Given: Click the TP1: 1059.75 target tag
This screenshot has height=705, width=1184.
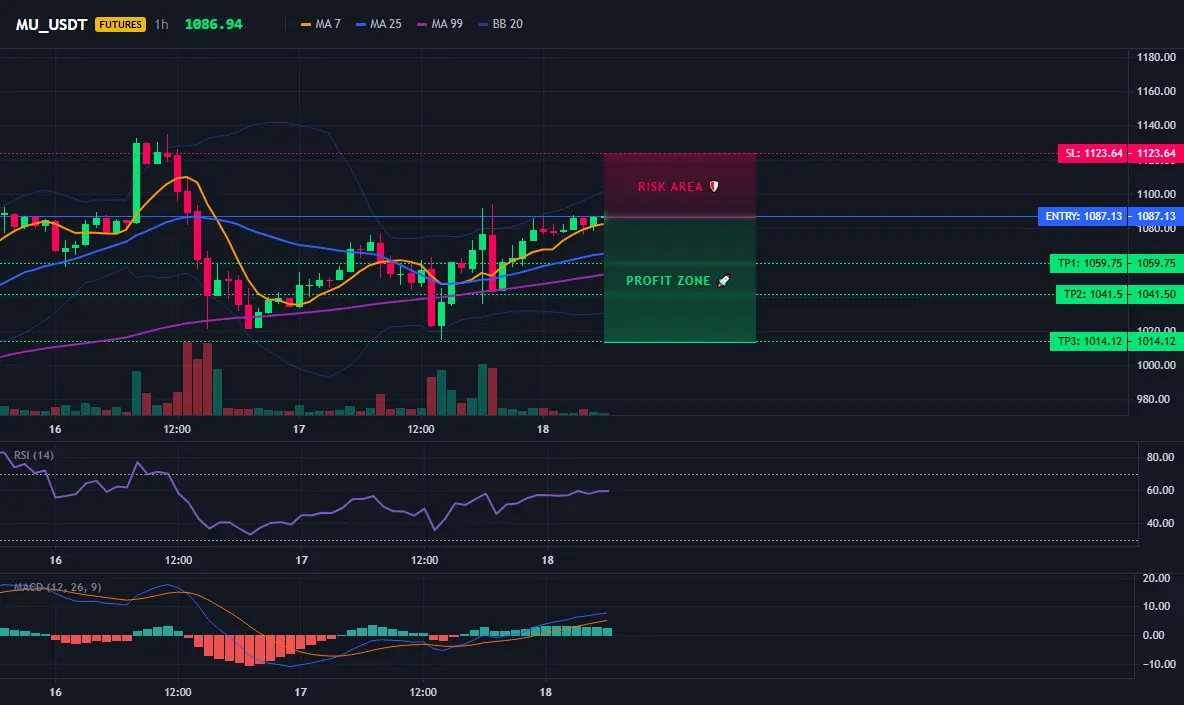Looking at the screenshot, I should [x=1090, y=263].
